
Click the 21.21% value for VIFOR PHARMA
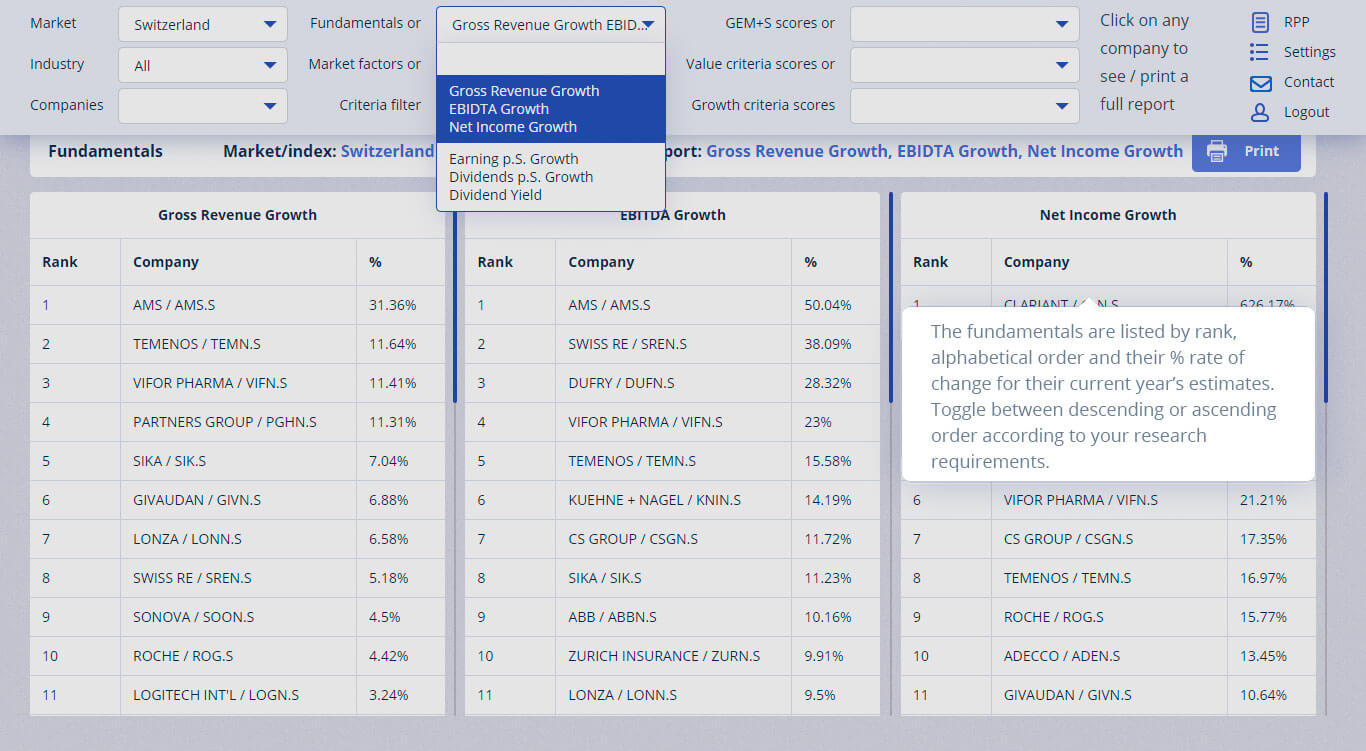pos(1264,500)
